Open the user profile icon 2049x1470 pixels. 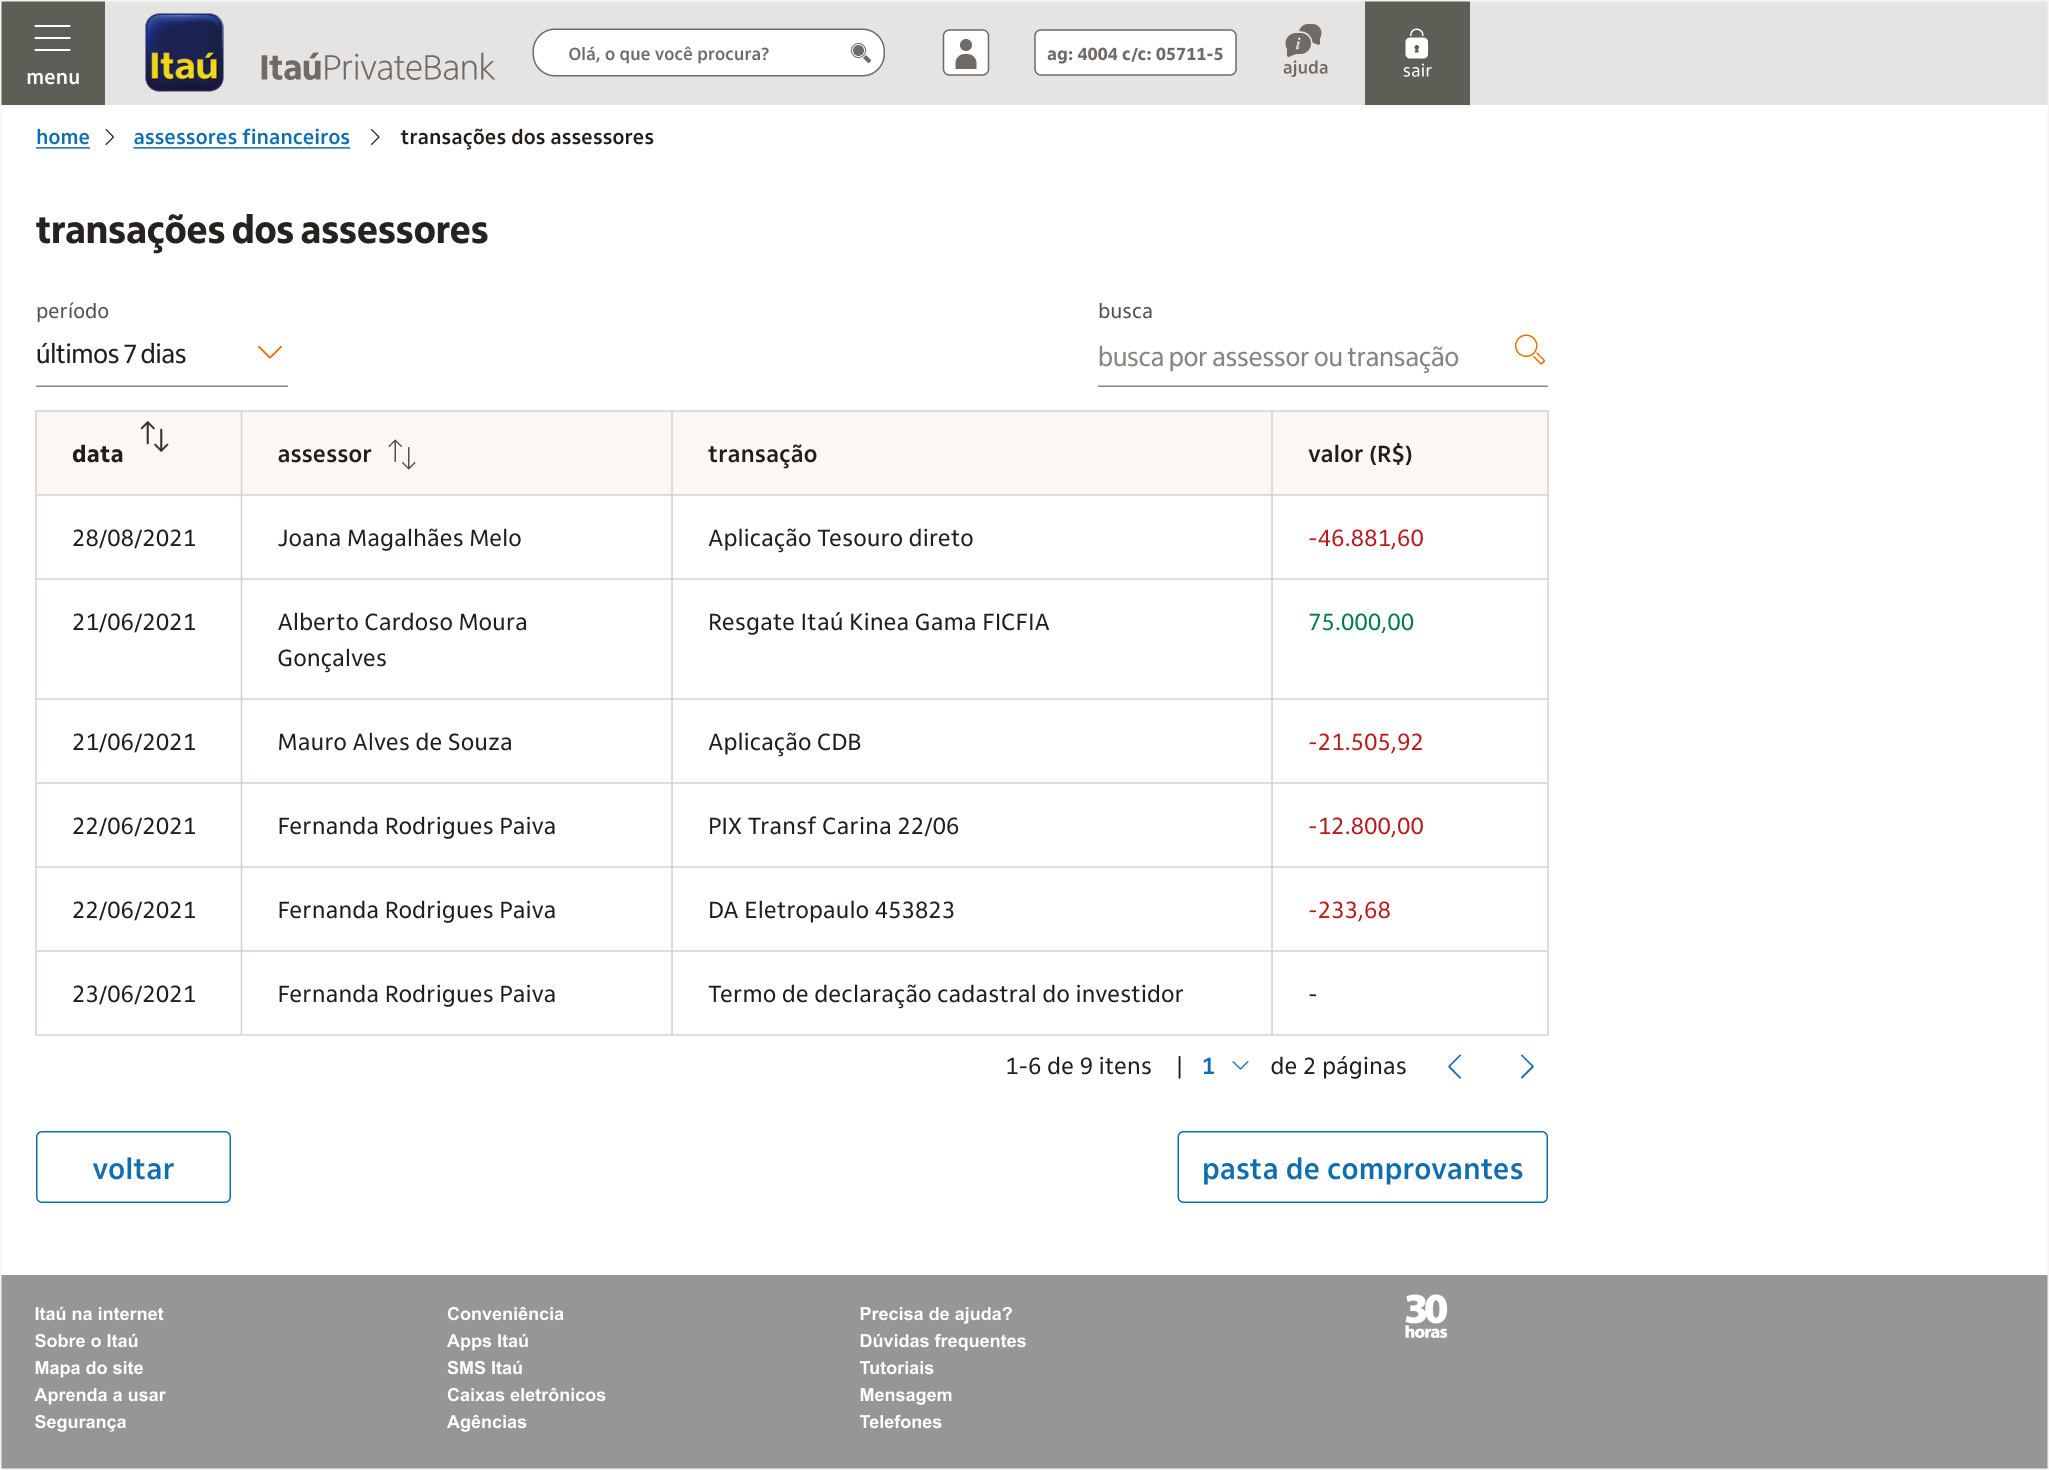[965, 53]
